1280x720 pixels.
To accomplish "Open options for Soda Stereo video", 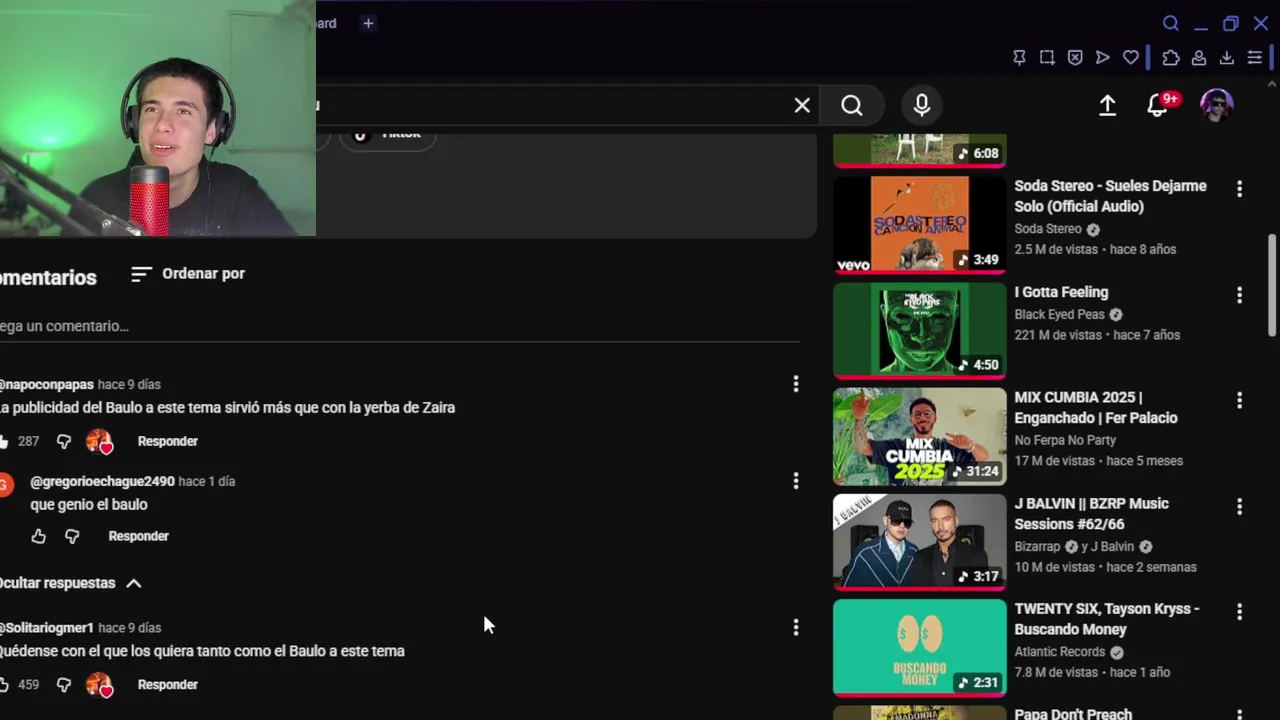I will point(1239,188).
